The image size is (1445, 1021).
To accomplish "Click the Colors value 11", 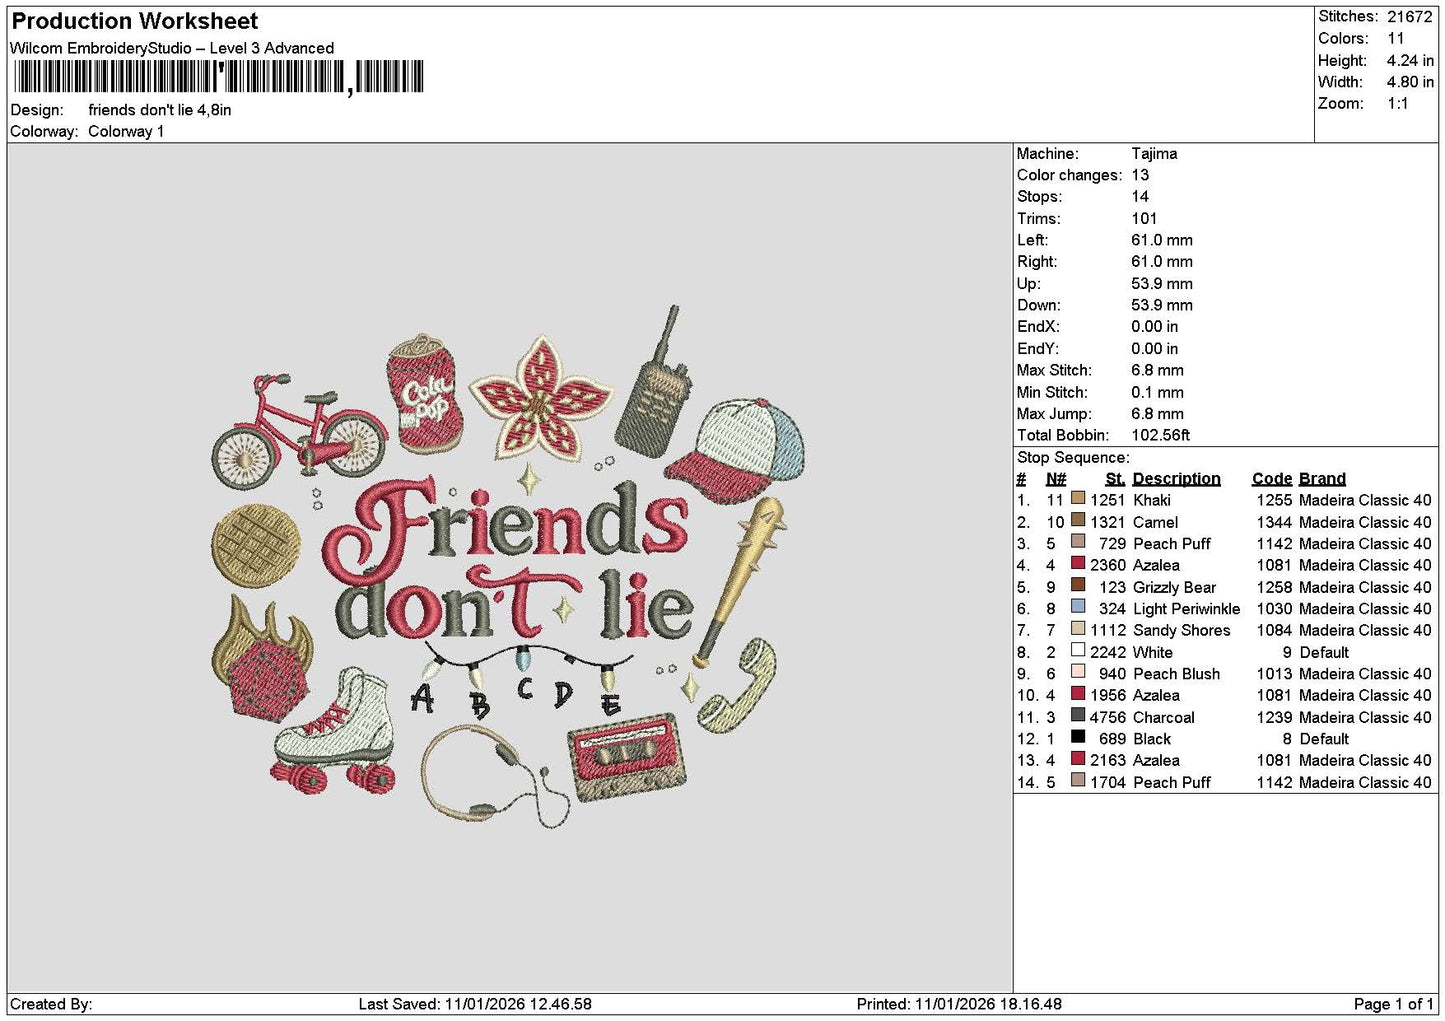I will click(x=1396, y=38).
